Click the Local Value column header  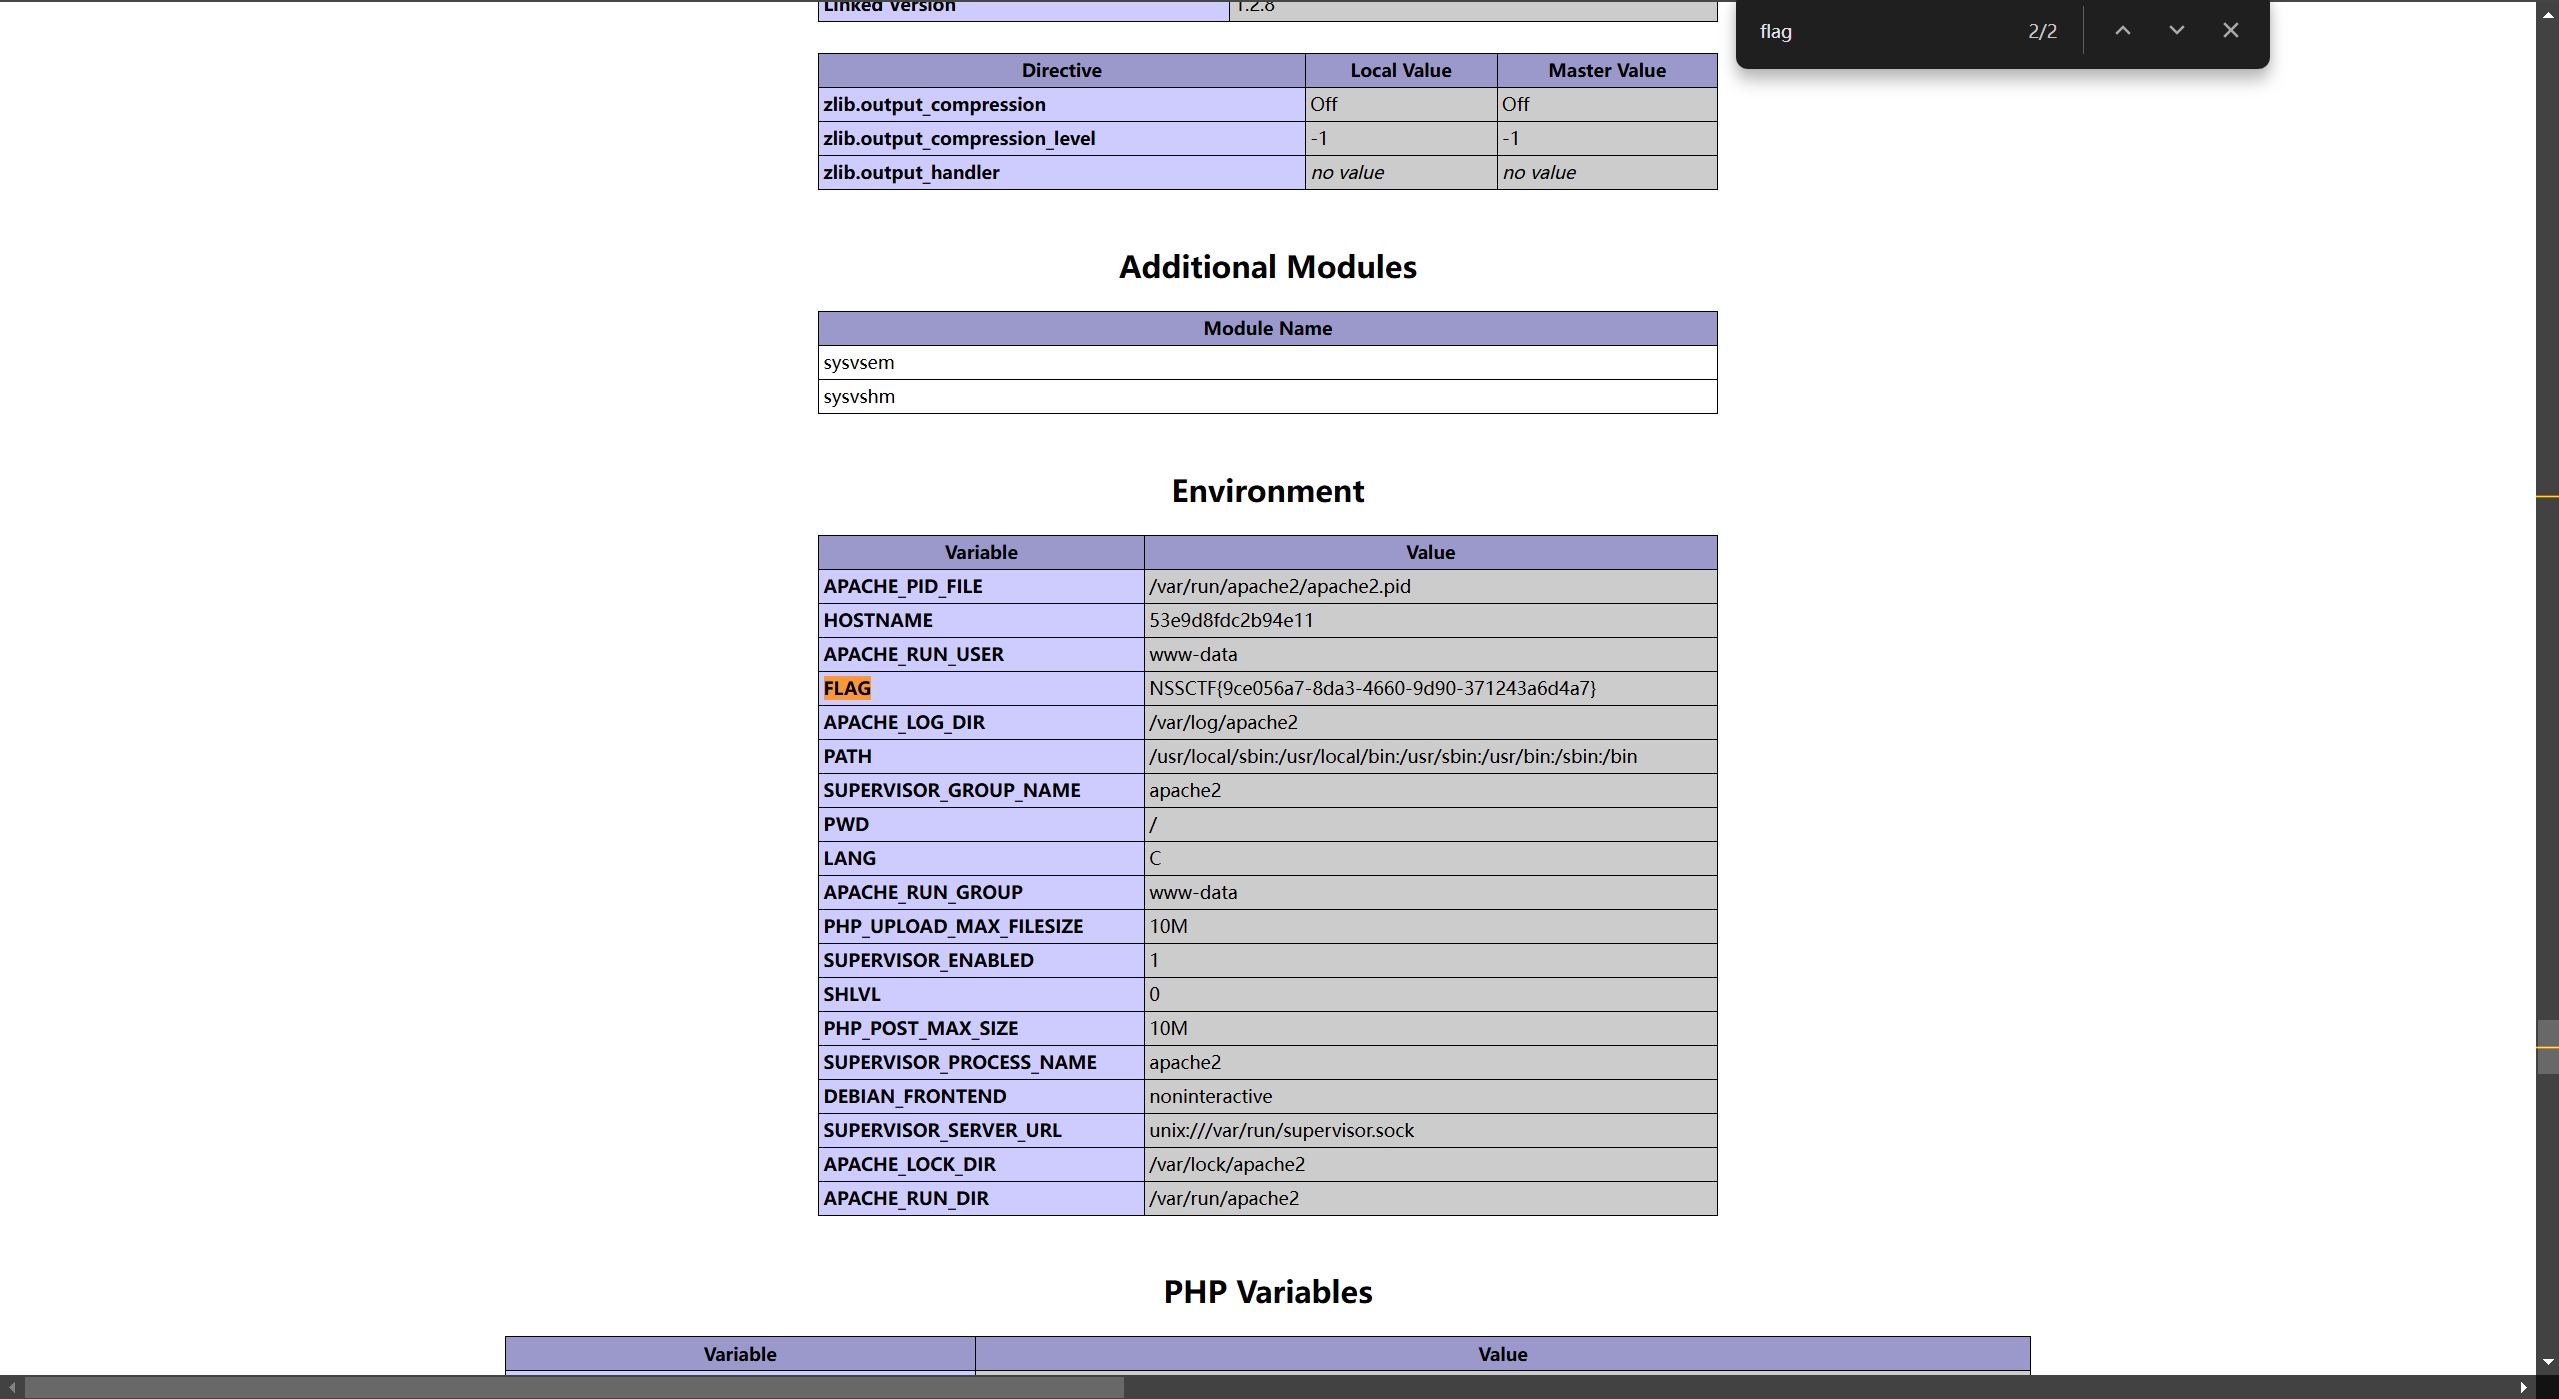tap(1400, 70)
